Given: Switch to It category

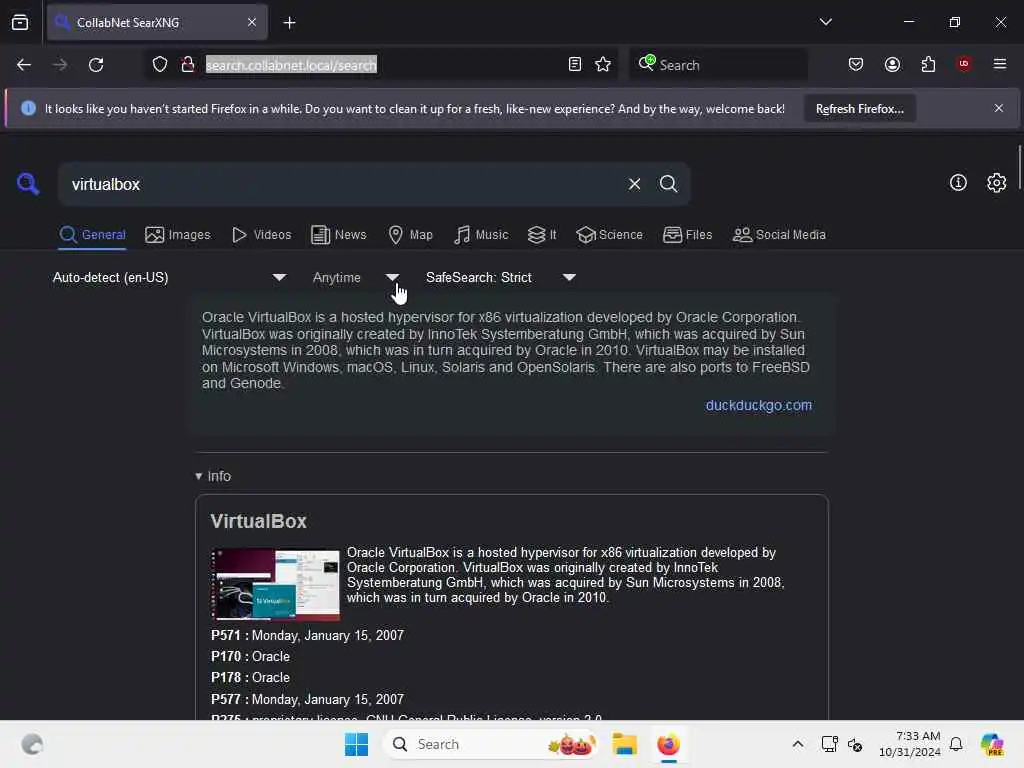Looking at the screenshot, I should (542, 234).
